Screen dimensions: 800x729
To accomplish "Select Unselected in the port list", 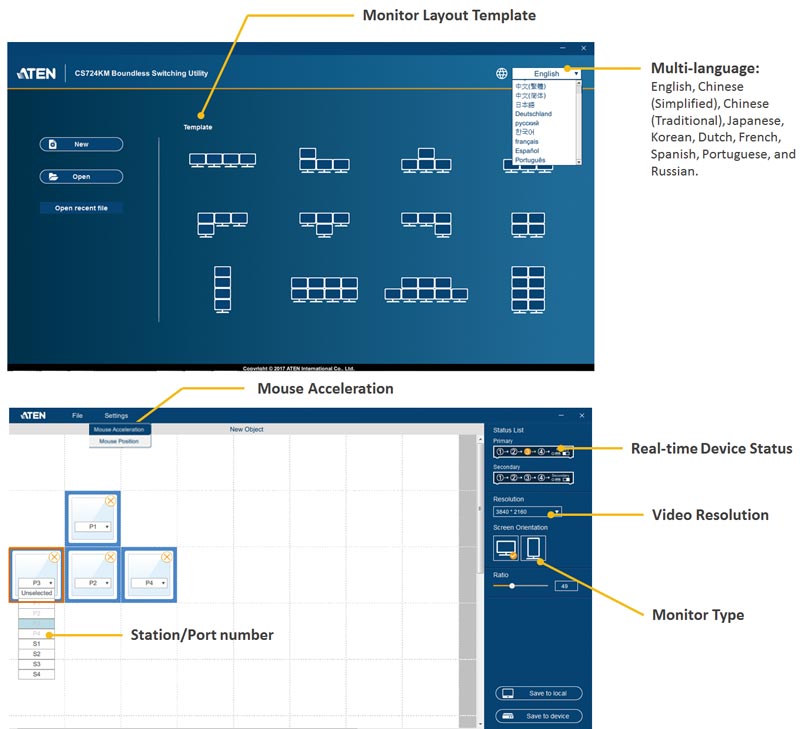I will (x=37, y=593).
